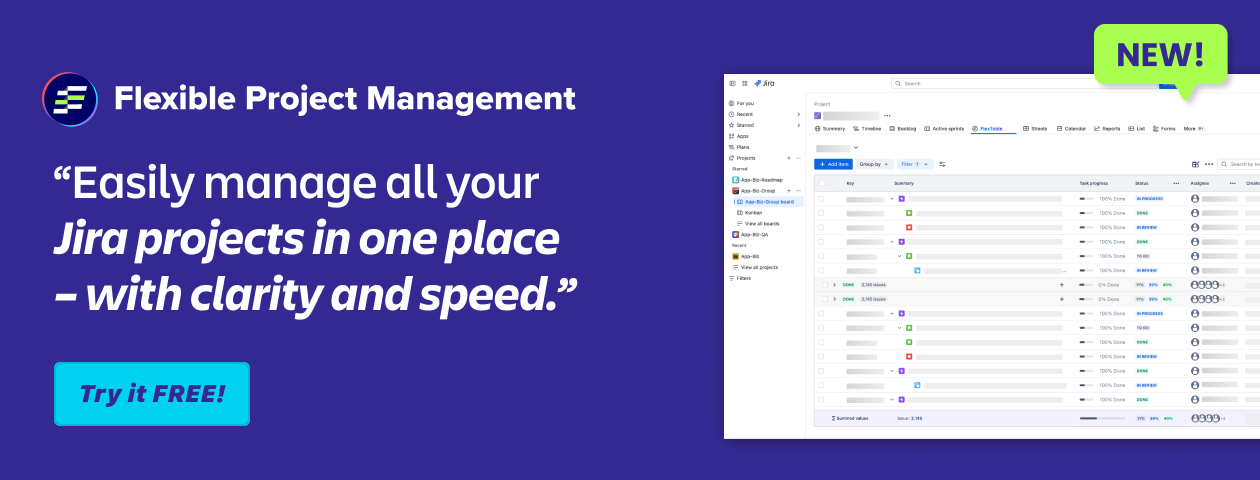The height and width of the screenshot is (480, 1260).
Task: Click the top Jira Search field
Action: pyautogui.click(x=1025, y=83)
